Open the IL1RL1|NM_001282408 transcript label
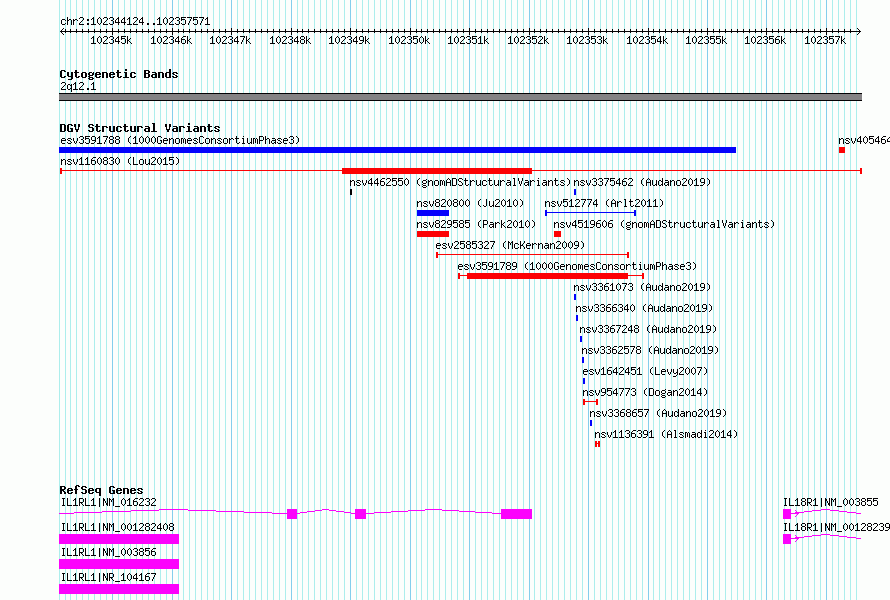Image resolution: width=890 pixels, height=600 pixels. coord(117,527)
